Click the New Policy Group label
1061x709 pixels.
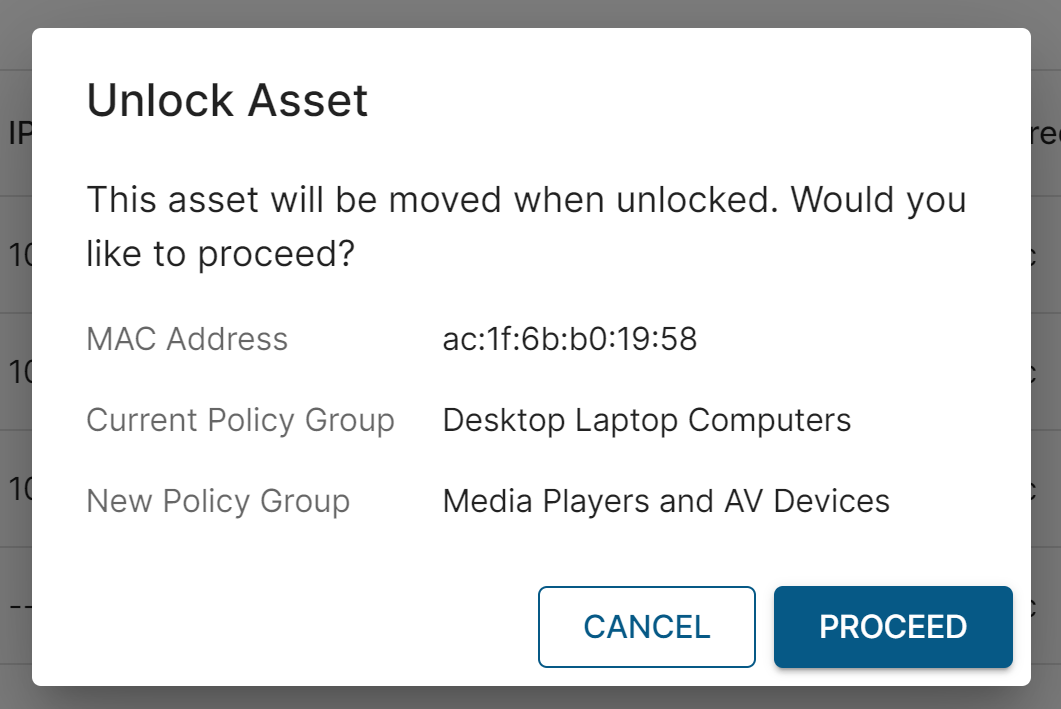pos(218,500)
